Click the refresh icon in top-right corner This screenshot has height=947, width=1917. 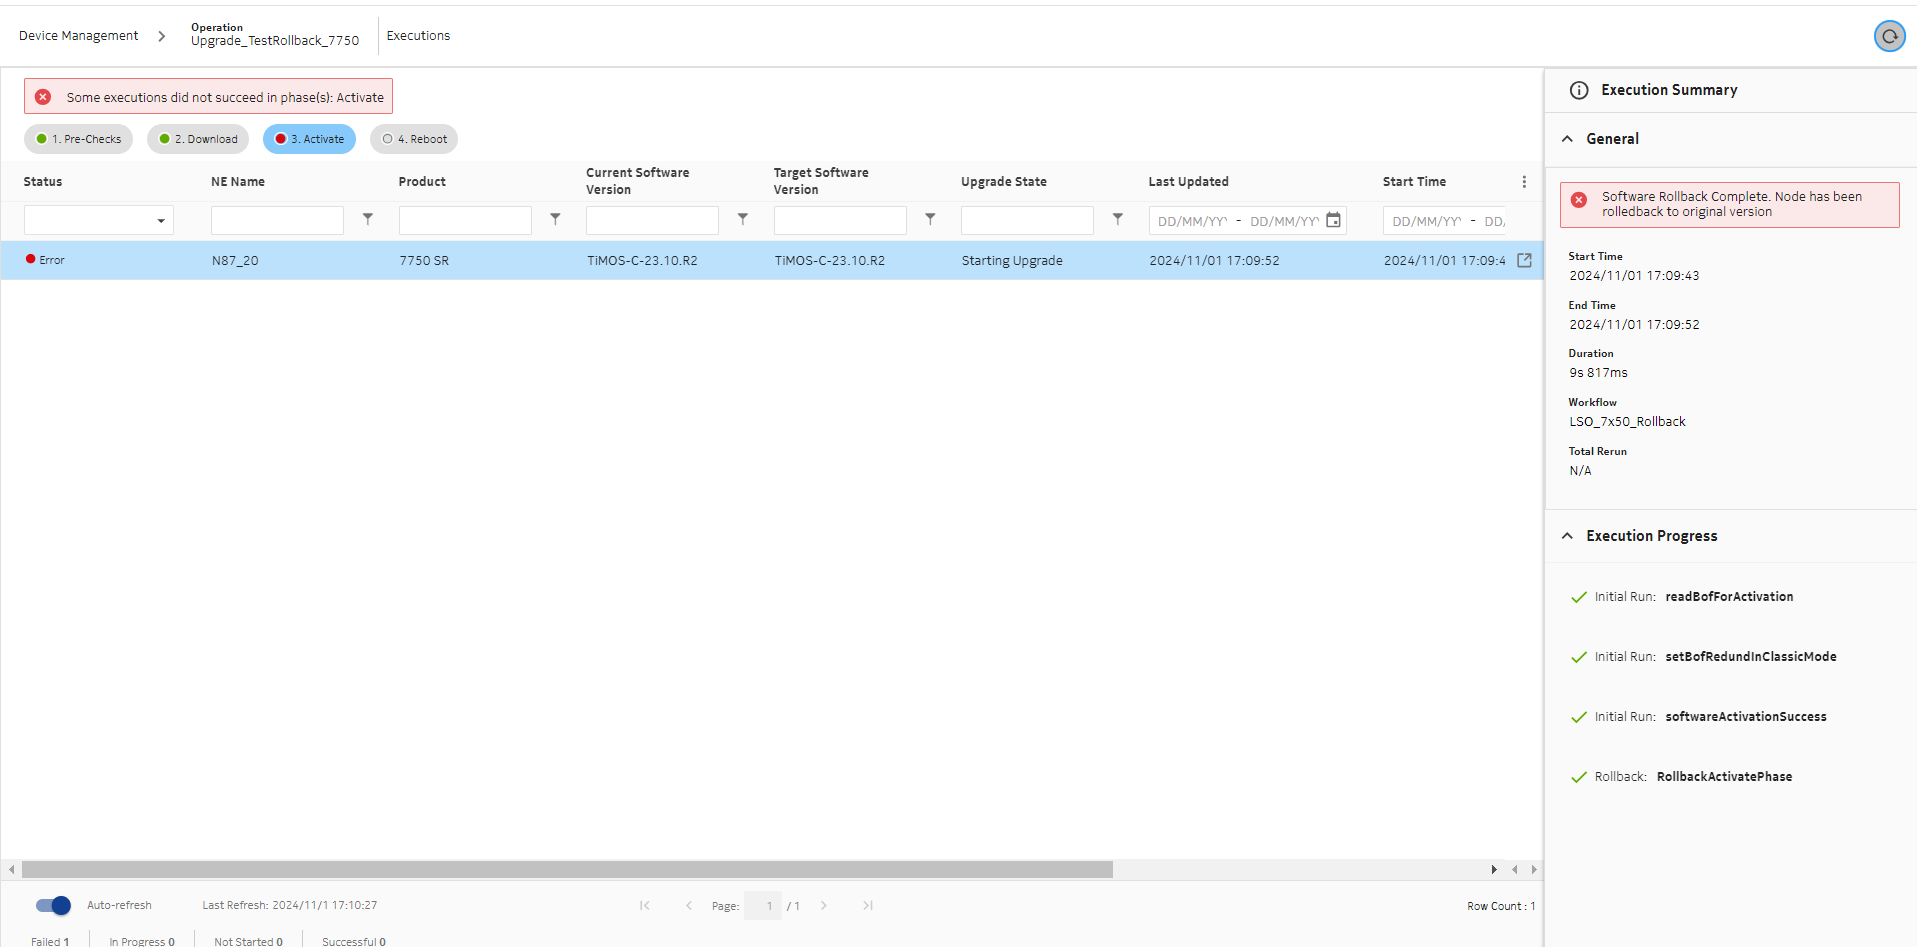click(x=1888, y=36)
